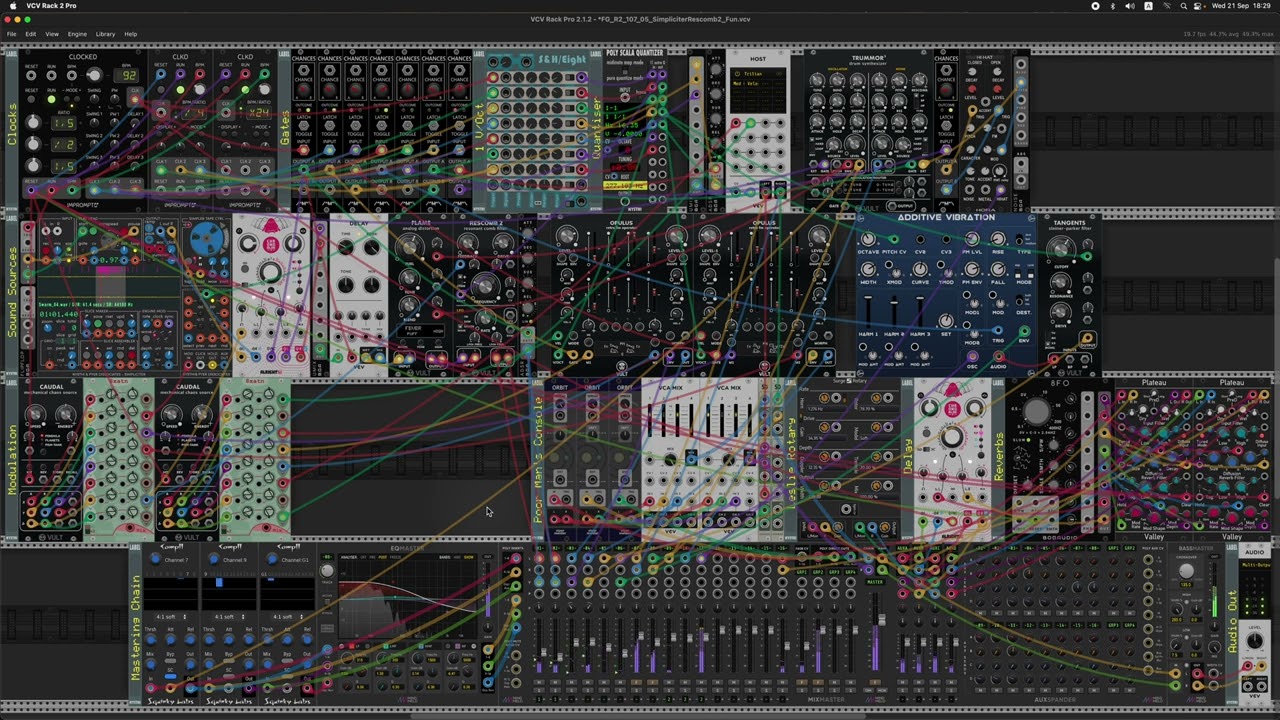Open the Library menu
This screenshot has height=720, width=1280.
click(105, 34)
